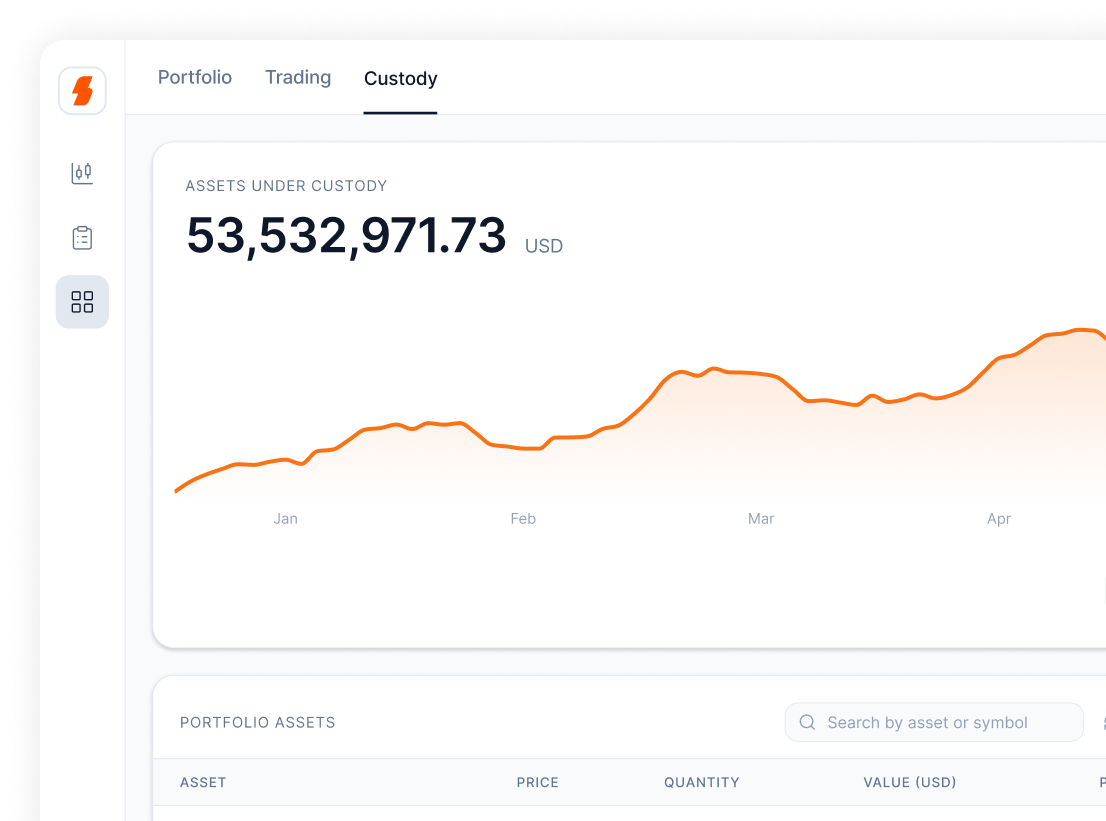Select the grid dashboard sidebar icon

click(83, 302)
